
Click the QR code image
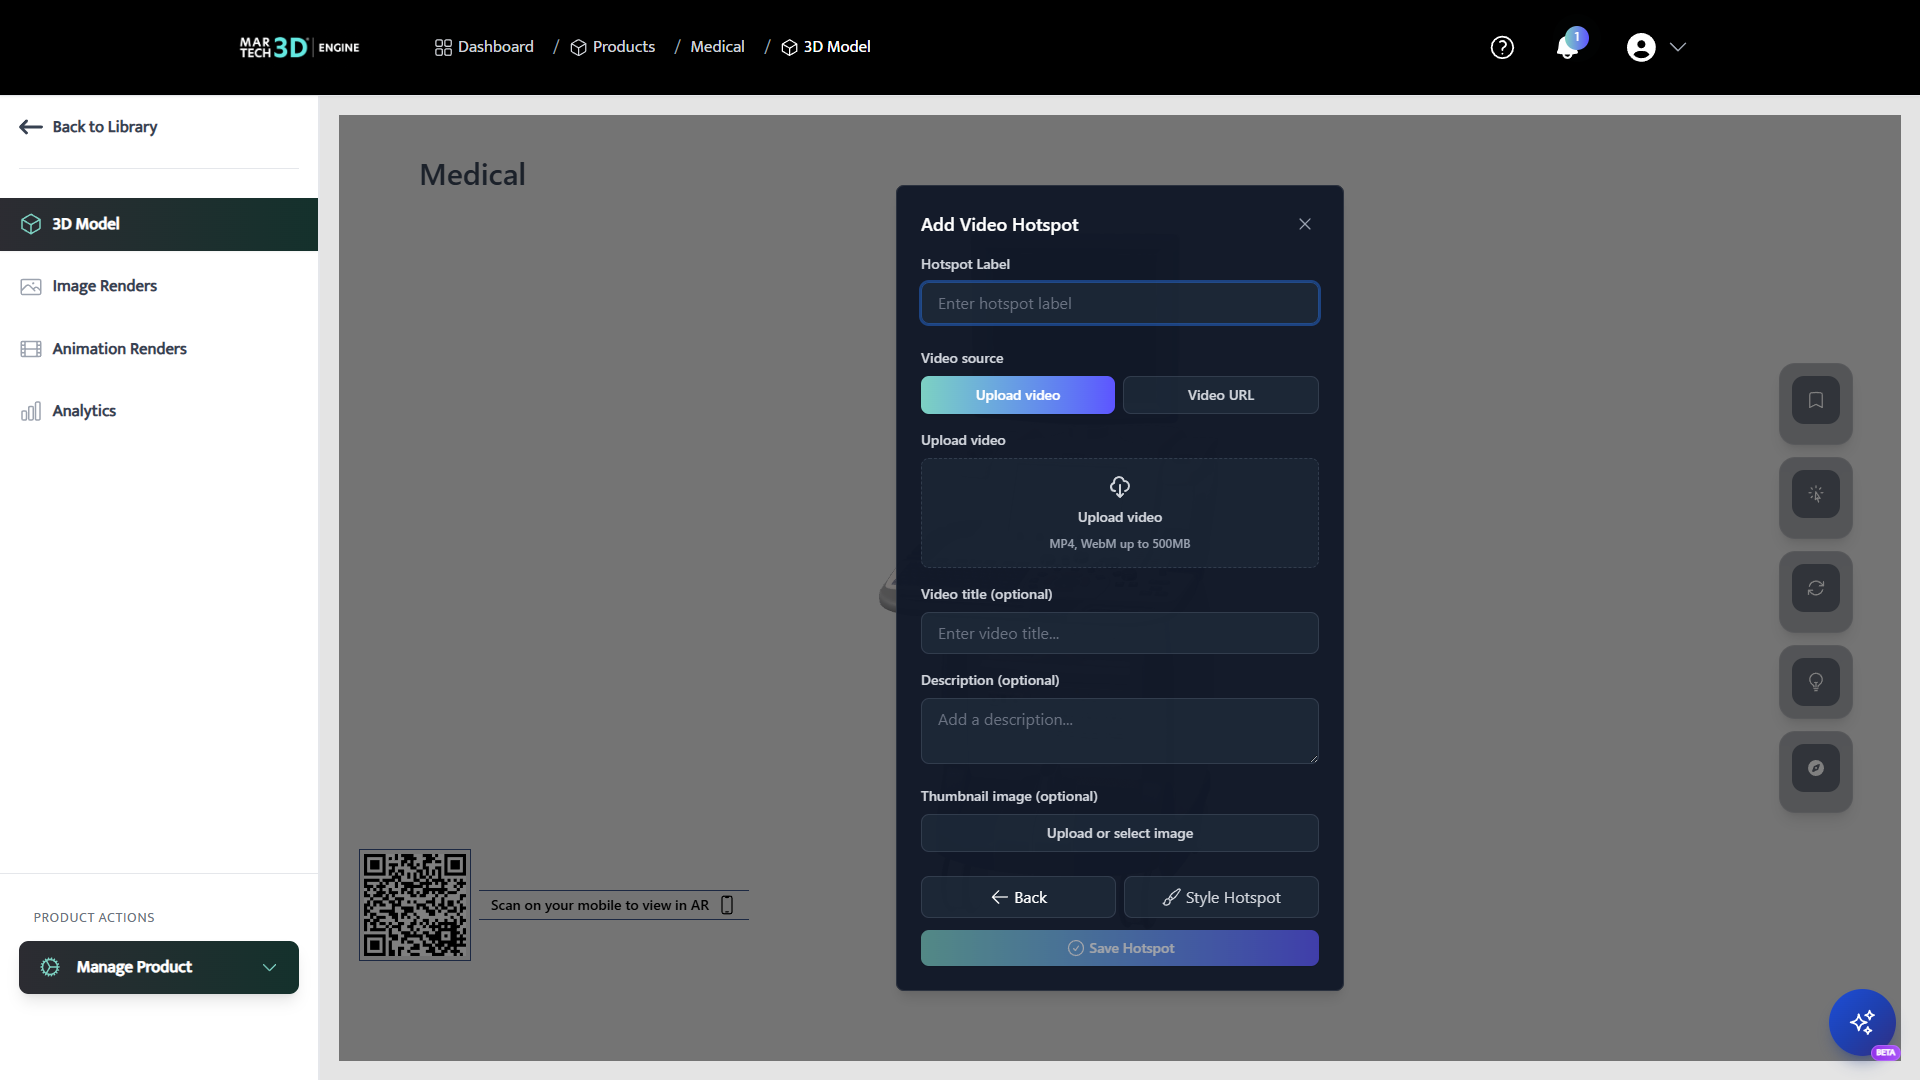[415, 905]
